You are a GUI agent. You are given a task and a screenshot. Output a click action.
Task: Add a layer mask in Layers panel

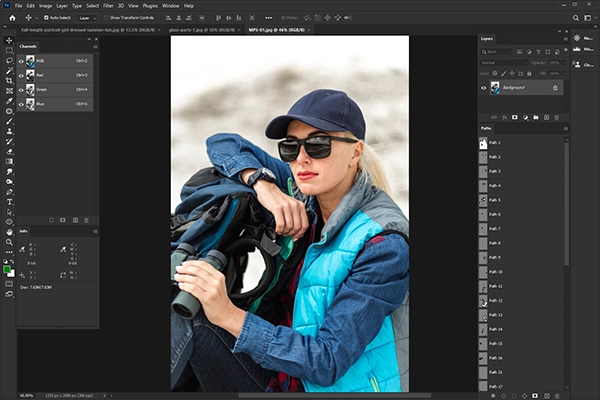[515, 118]
